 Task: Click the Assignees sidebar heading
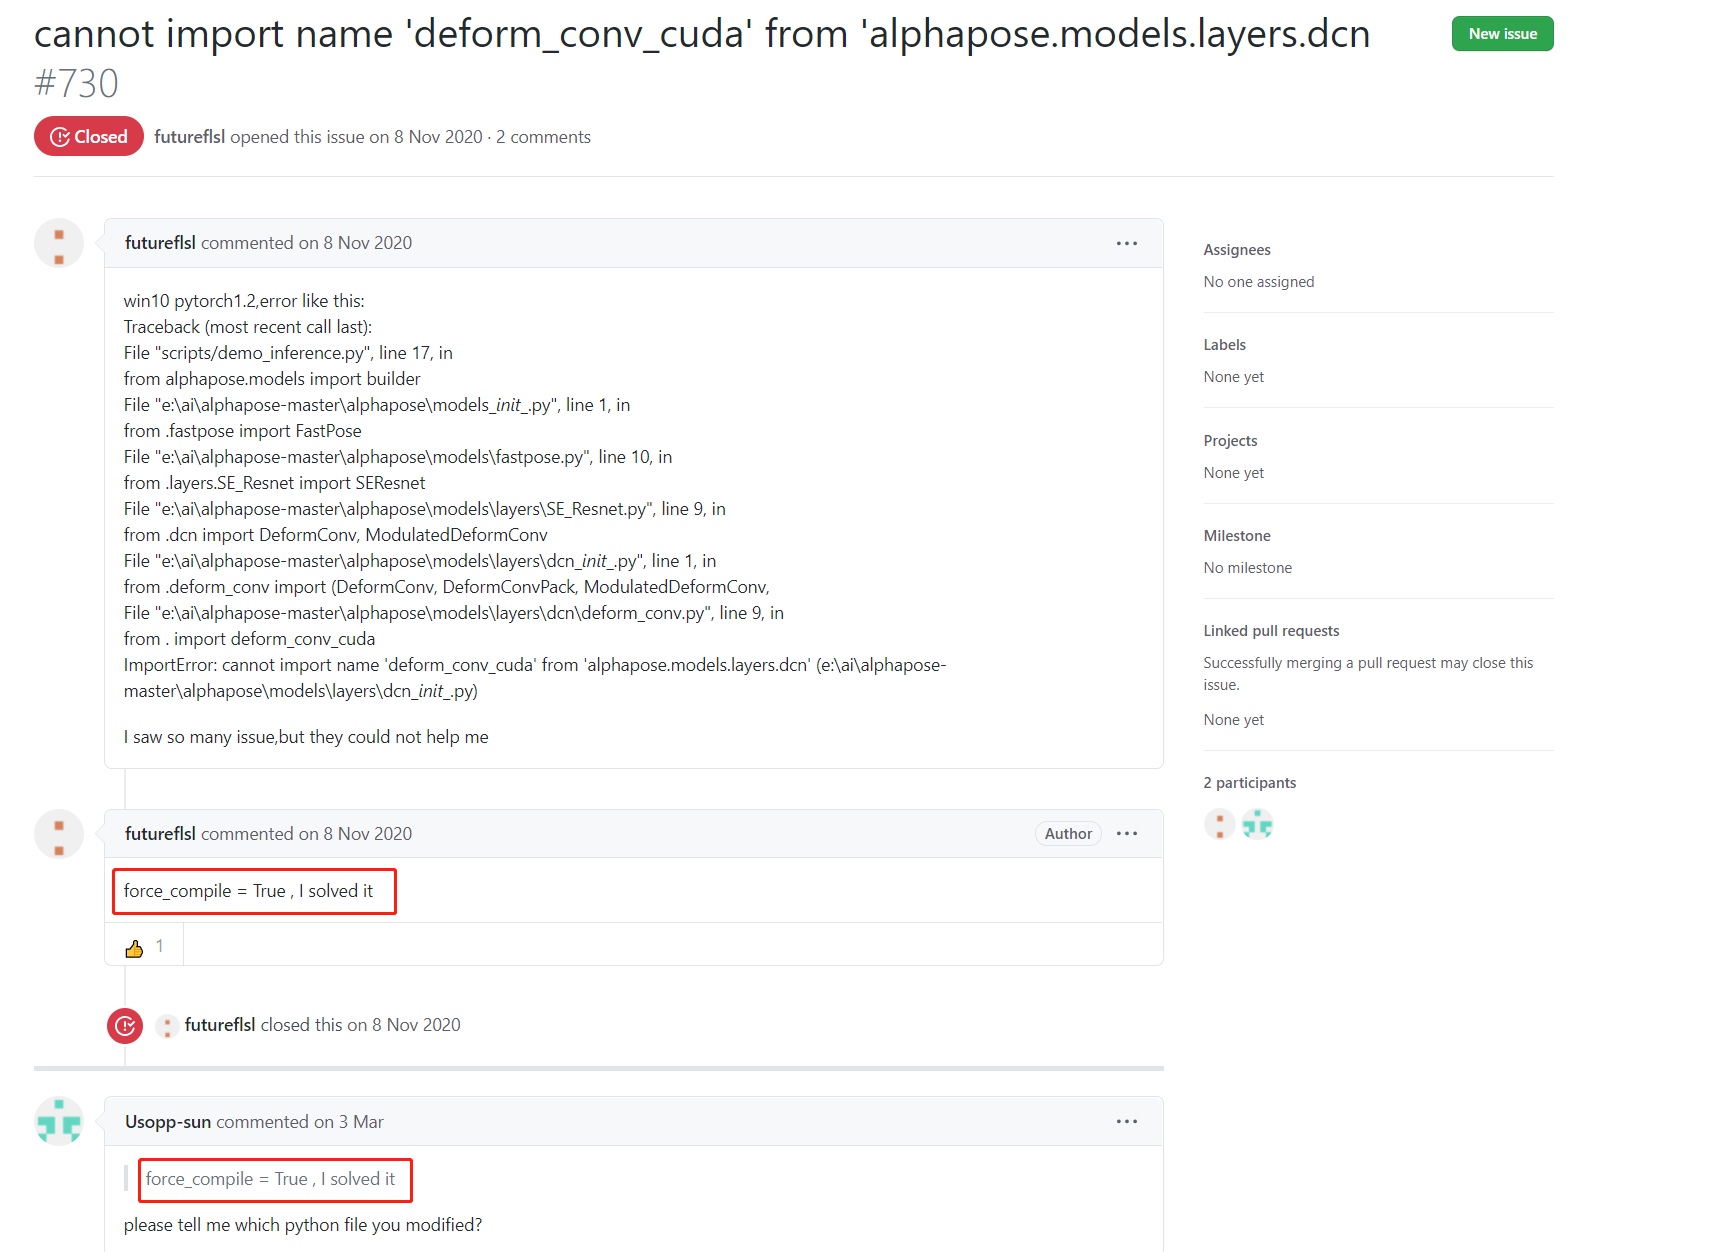pyautogui.click(x=1237, y=250)
